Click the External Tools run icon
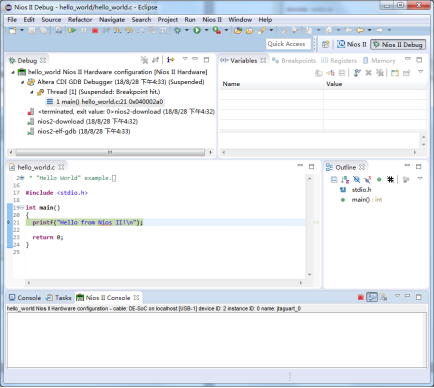The image size is (434, 388). click(217, 30)
